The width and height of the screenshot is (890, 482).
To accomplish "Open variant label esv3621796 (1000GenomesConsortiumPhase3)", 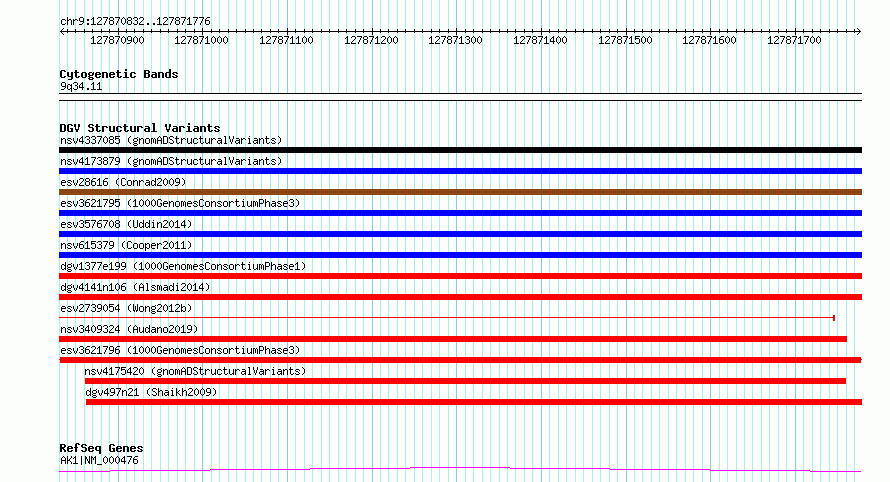I will [x=180, y=350].
